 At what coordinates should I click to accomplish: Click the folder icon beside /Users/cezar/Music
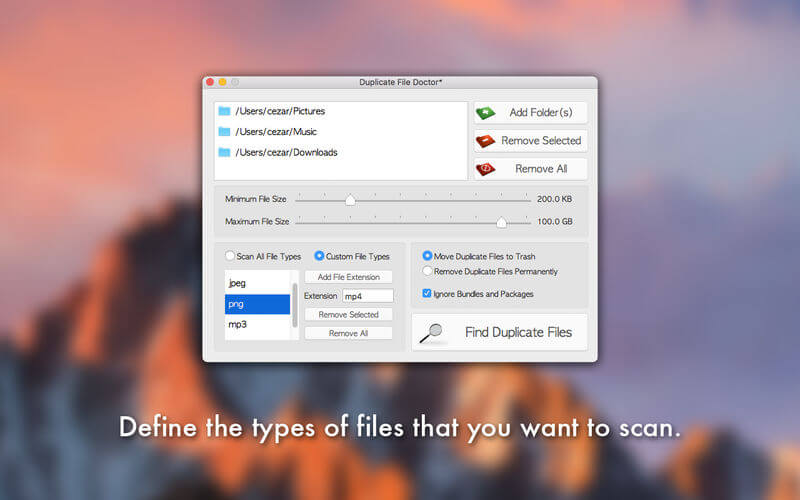point(224,132)
